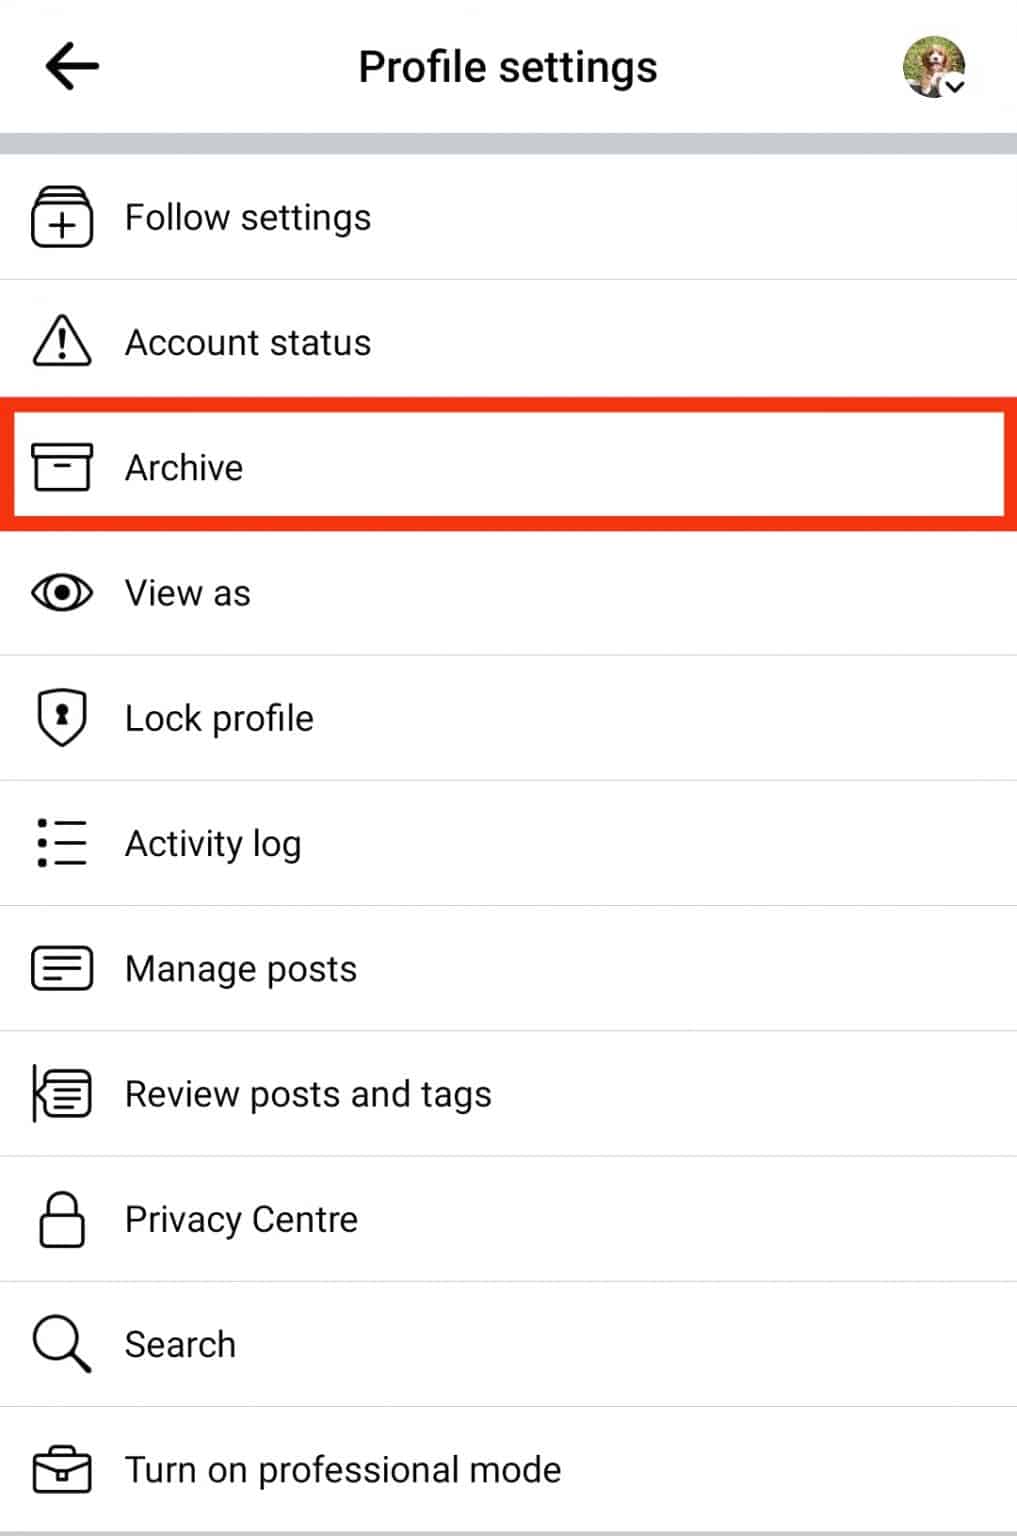The width and height of the screenshot is (1017, 1536).
Task: Open the Archive menu item
Action: 184,467
